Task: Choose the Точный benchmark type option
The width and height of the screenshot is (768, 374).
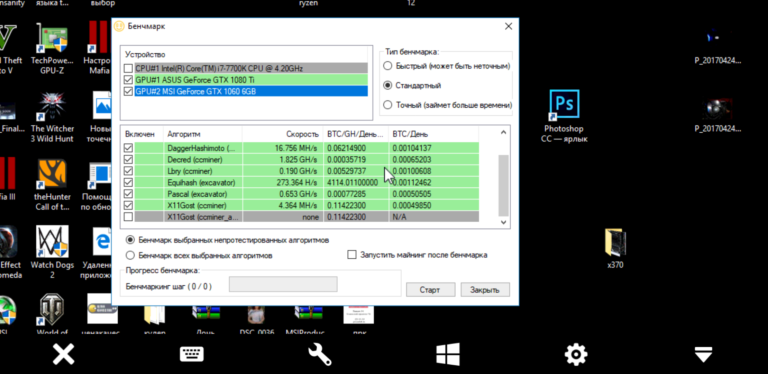Action: 387,105
